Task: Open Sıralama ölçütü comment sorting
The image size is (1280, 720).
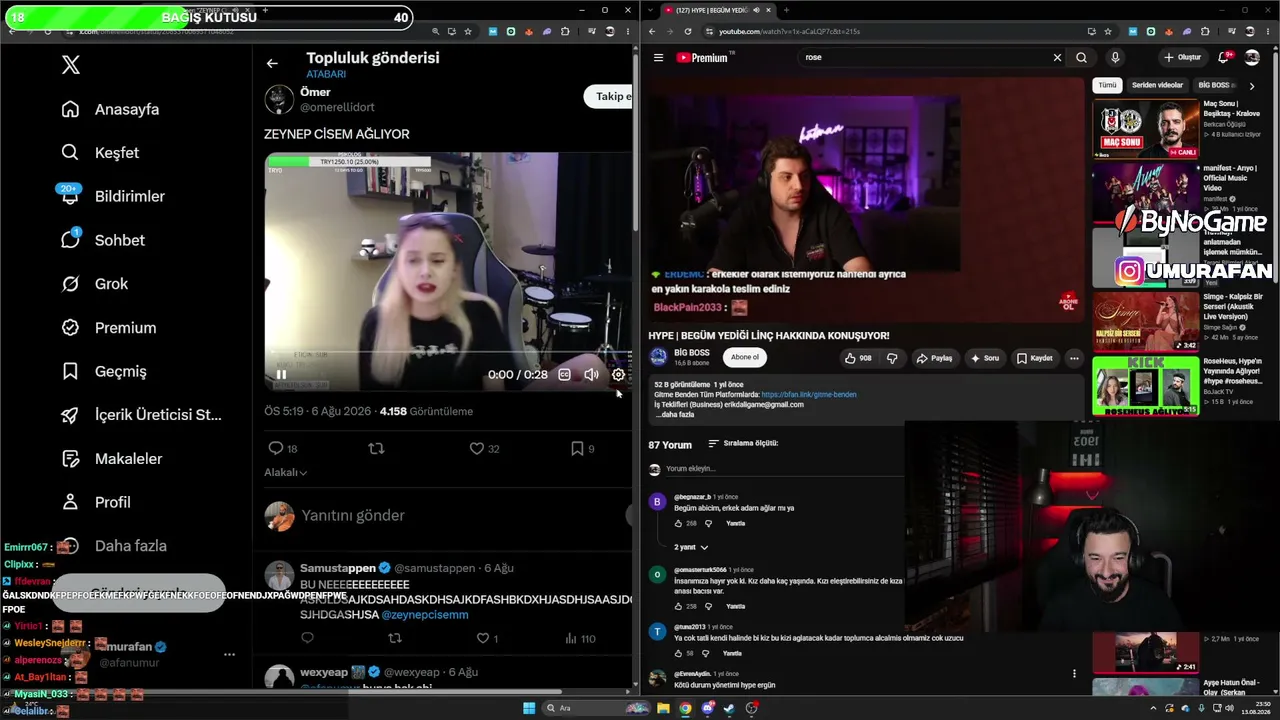Action: 743,444
